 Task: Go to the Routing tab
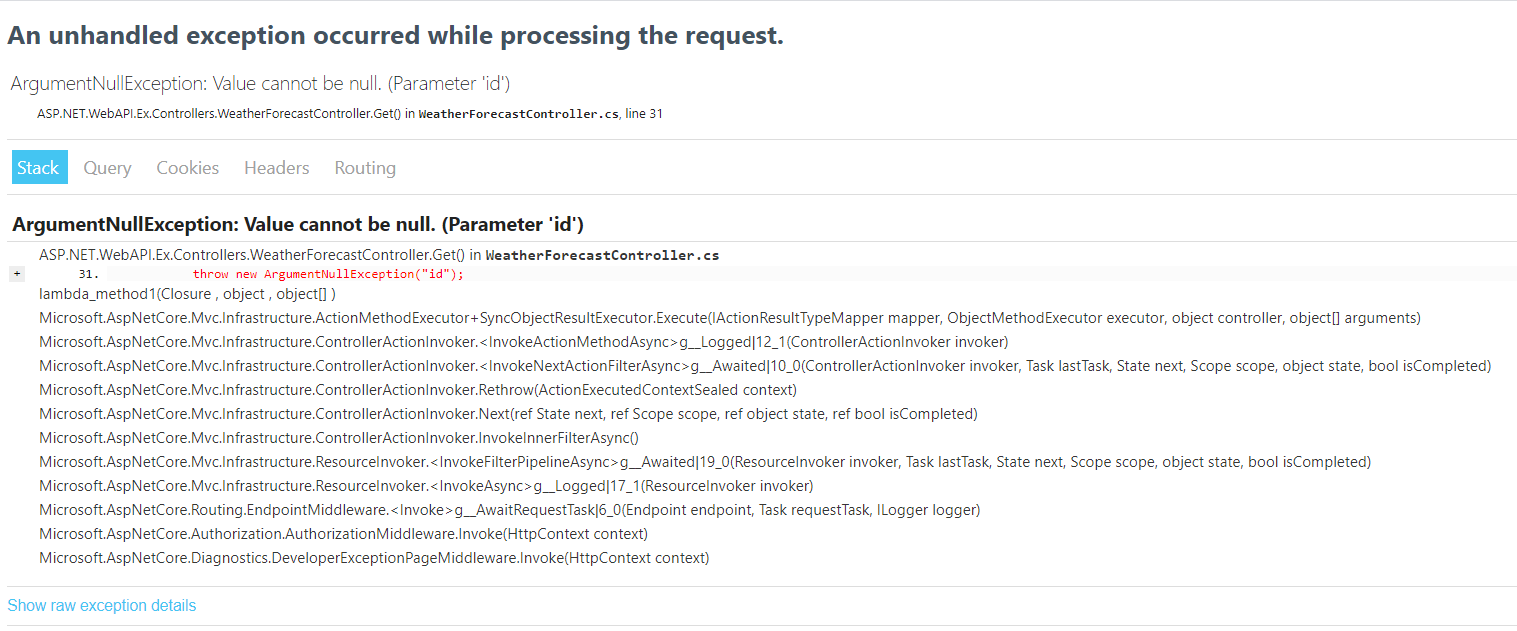click(x=365, y=168)
